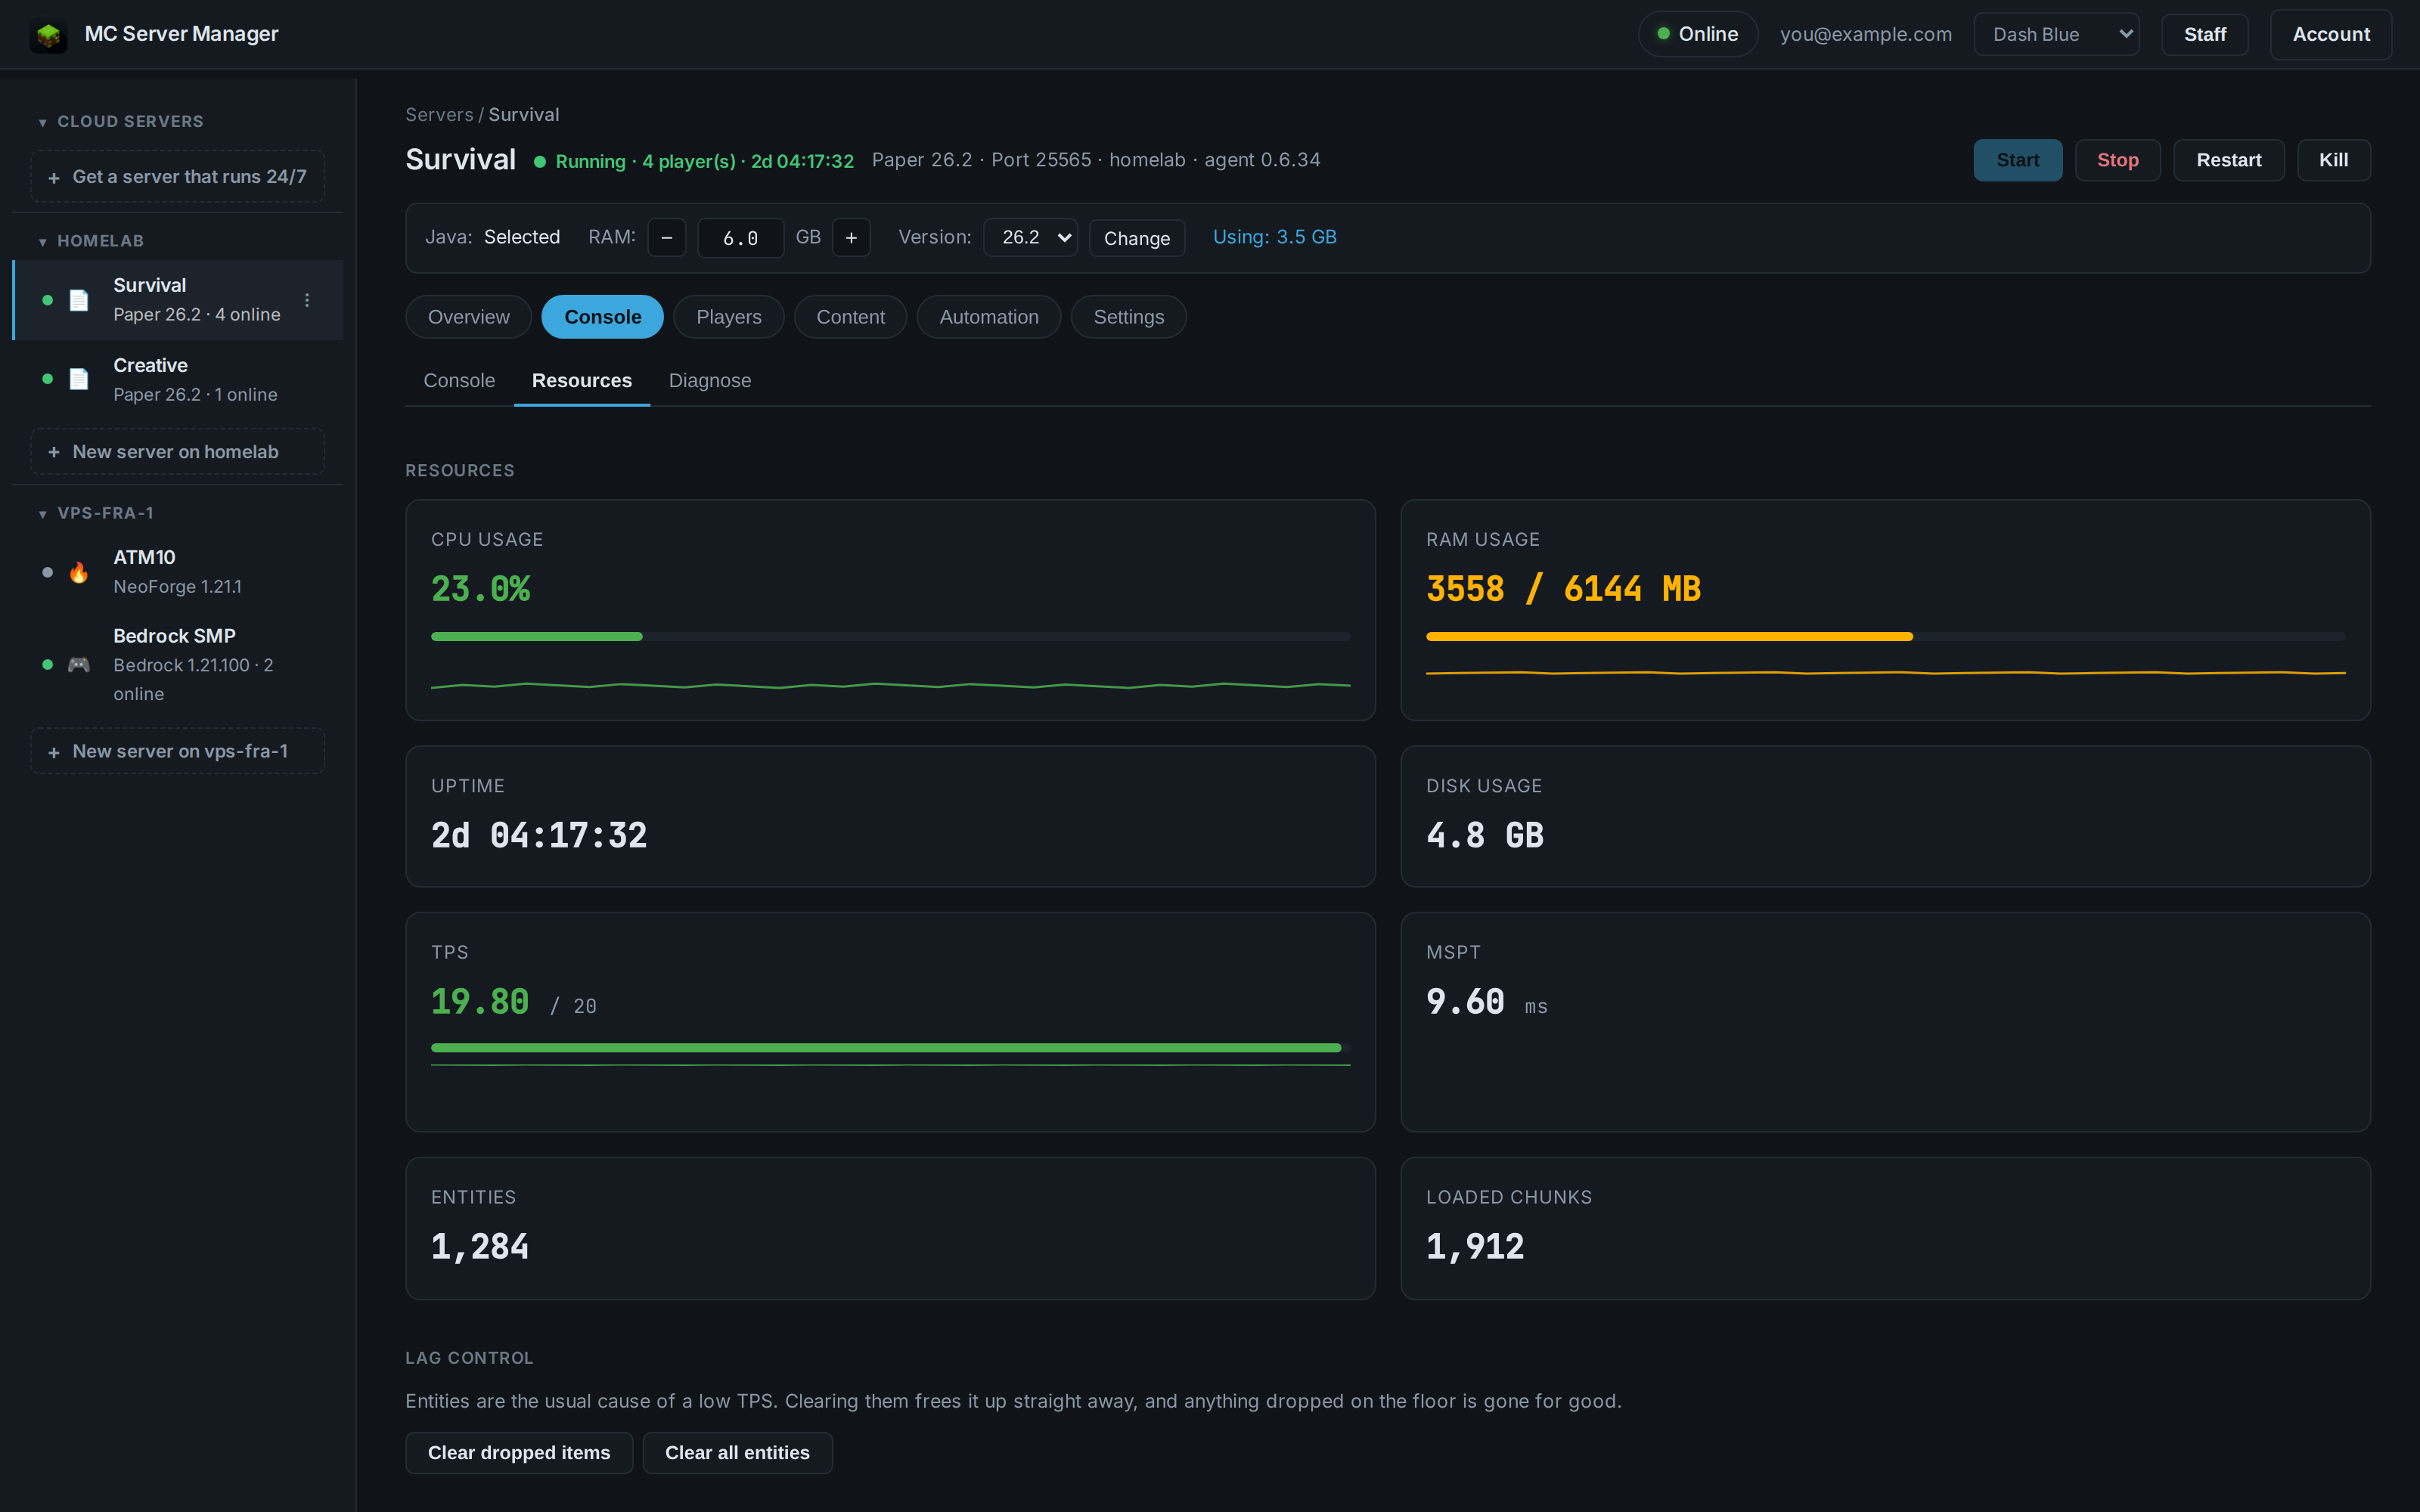The height and width of the screenshot is (1512, 2420).
Task: Open the Account menu
Action: click(x=2330, y=34)
